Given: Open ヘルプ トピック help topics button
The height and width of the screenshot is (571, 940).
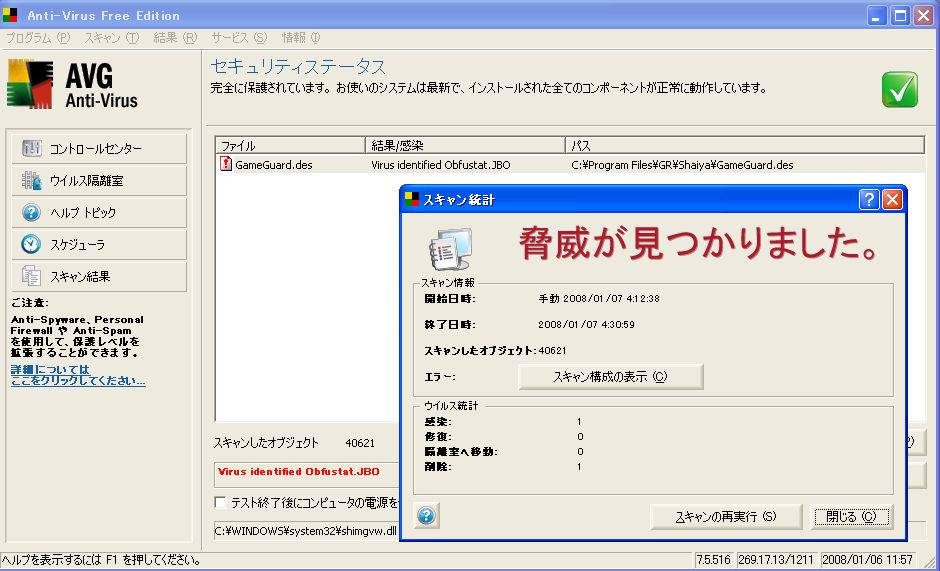Looking at the screenshot, I should (99, 212).
